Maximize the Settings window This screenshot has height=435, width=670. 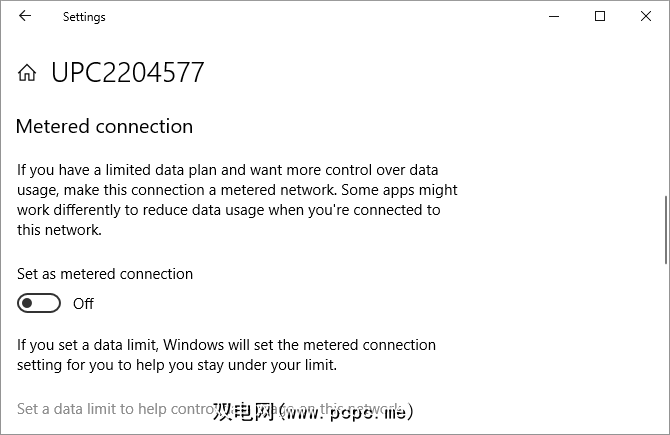600,16
